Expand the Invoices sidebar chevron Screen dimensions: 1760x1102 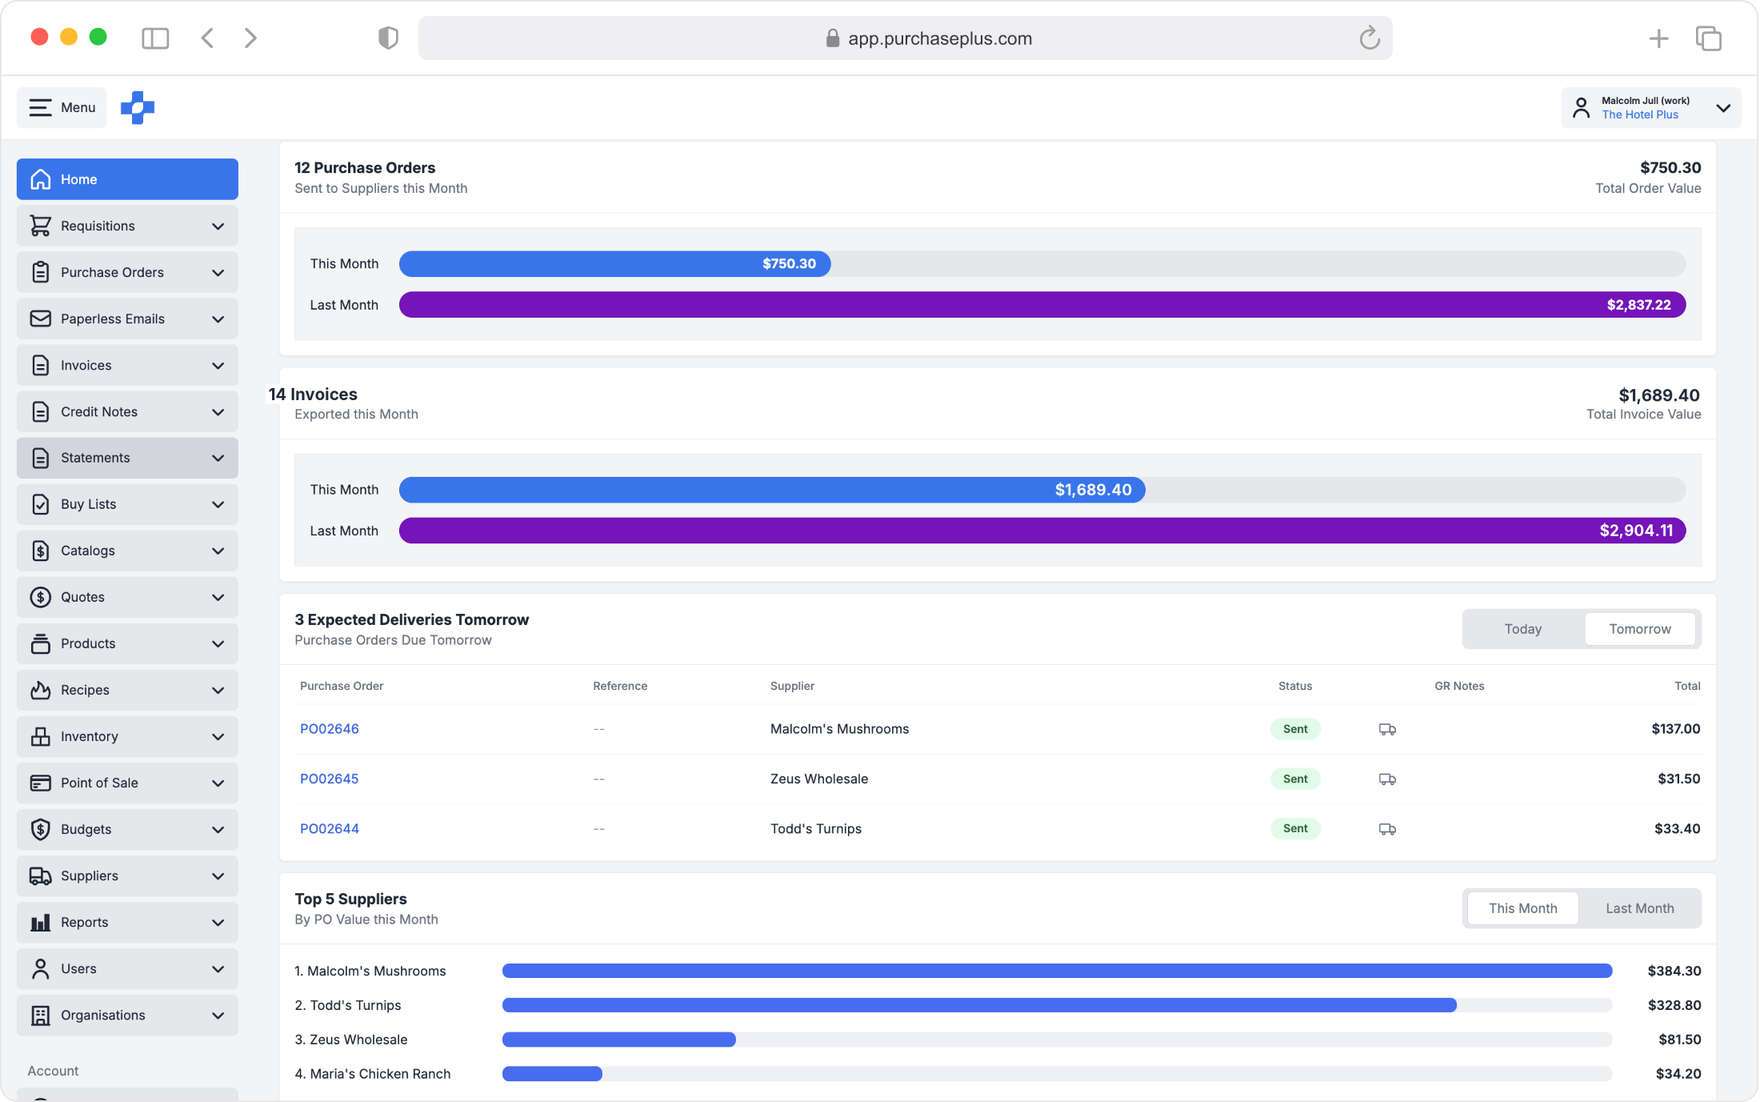[x=218, y=366]
